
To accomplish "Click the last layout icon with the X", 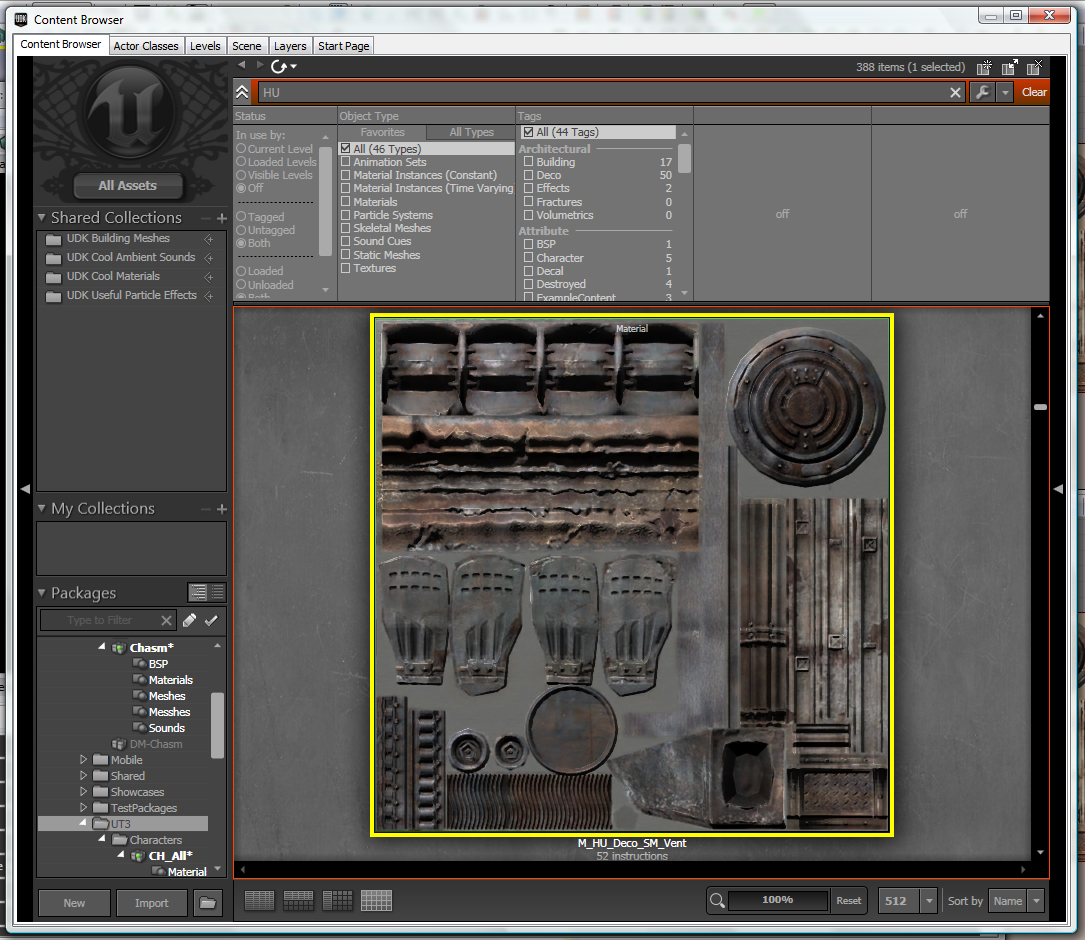I will 1034,67.
